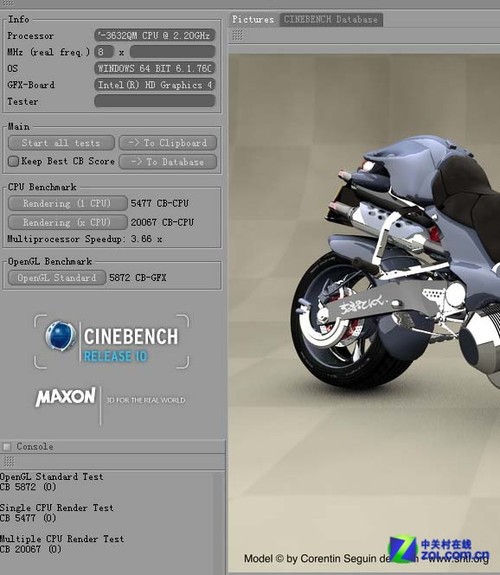Click console line Single CPU Render Test

click(x=57, y=508)
